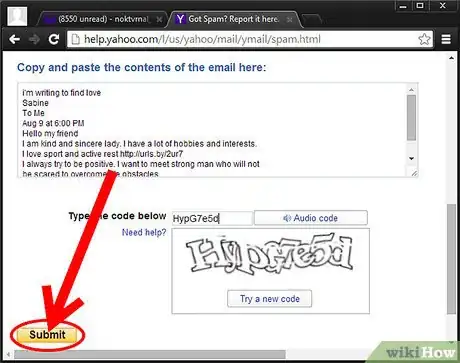Screen dimensions: 460x363
Task: Click the textarea resize handle corner
Action: (414, 173)
